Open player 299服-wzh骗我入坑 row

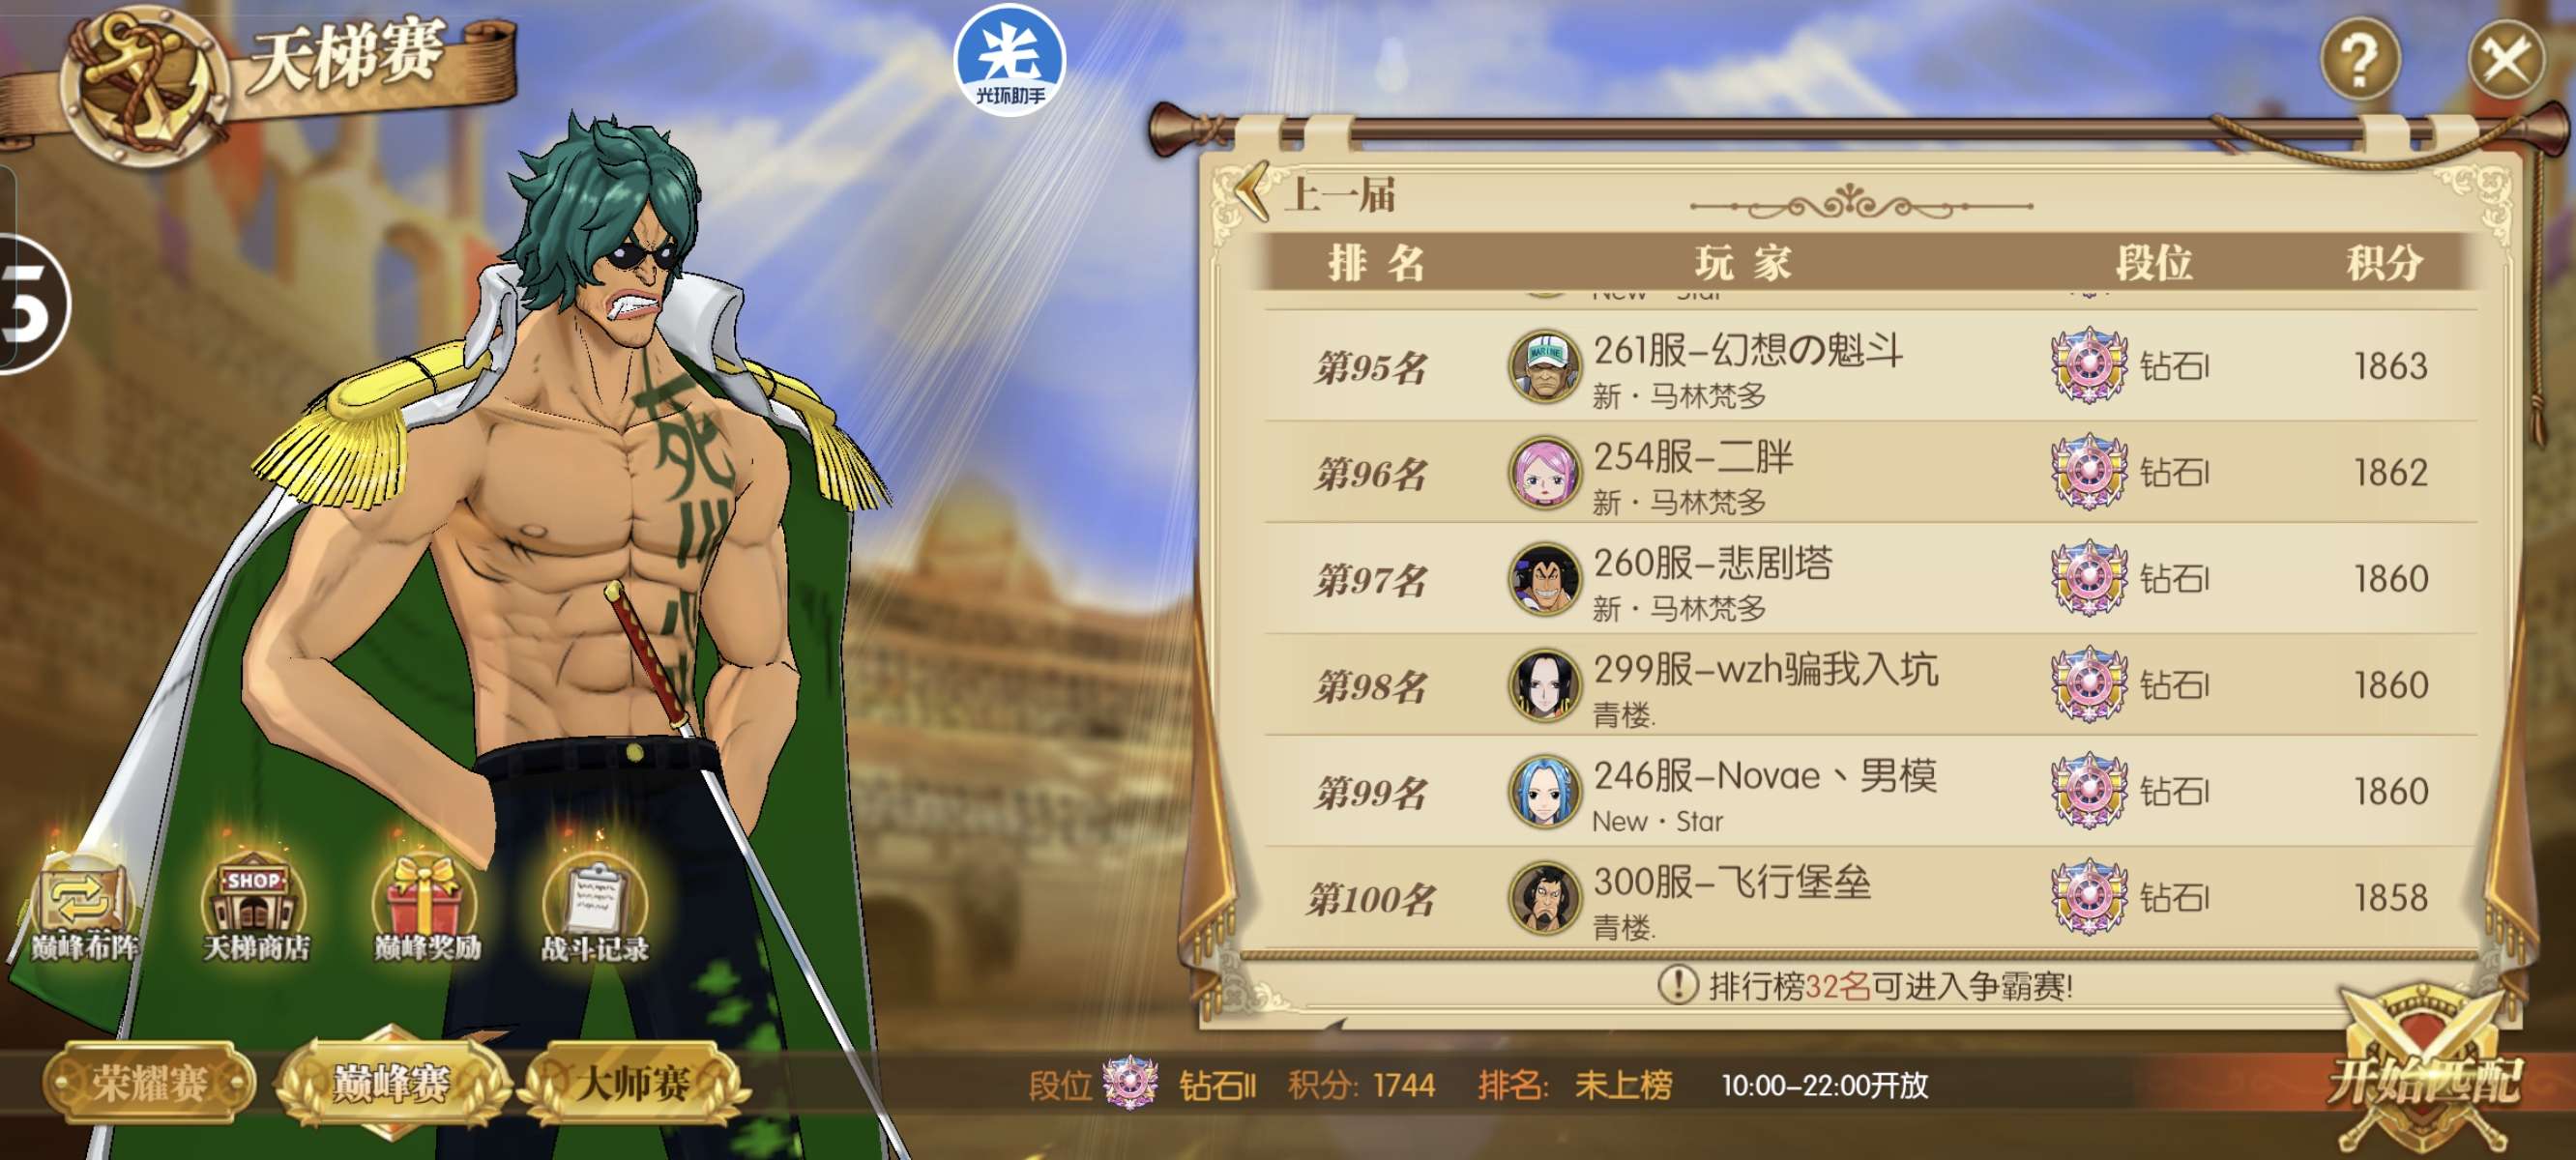[x=1870, y=685]
